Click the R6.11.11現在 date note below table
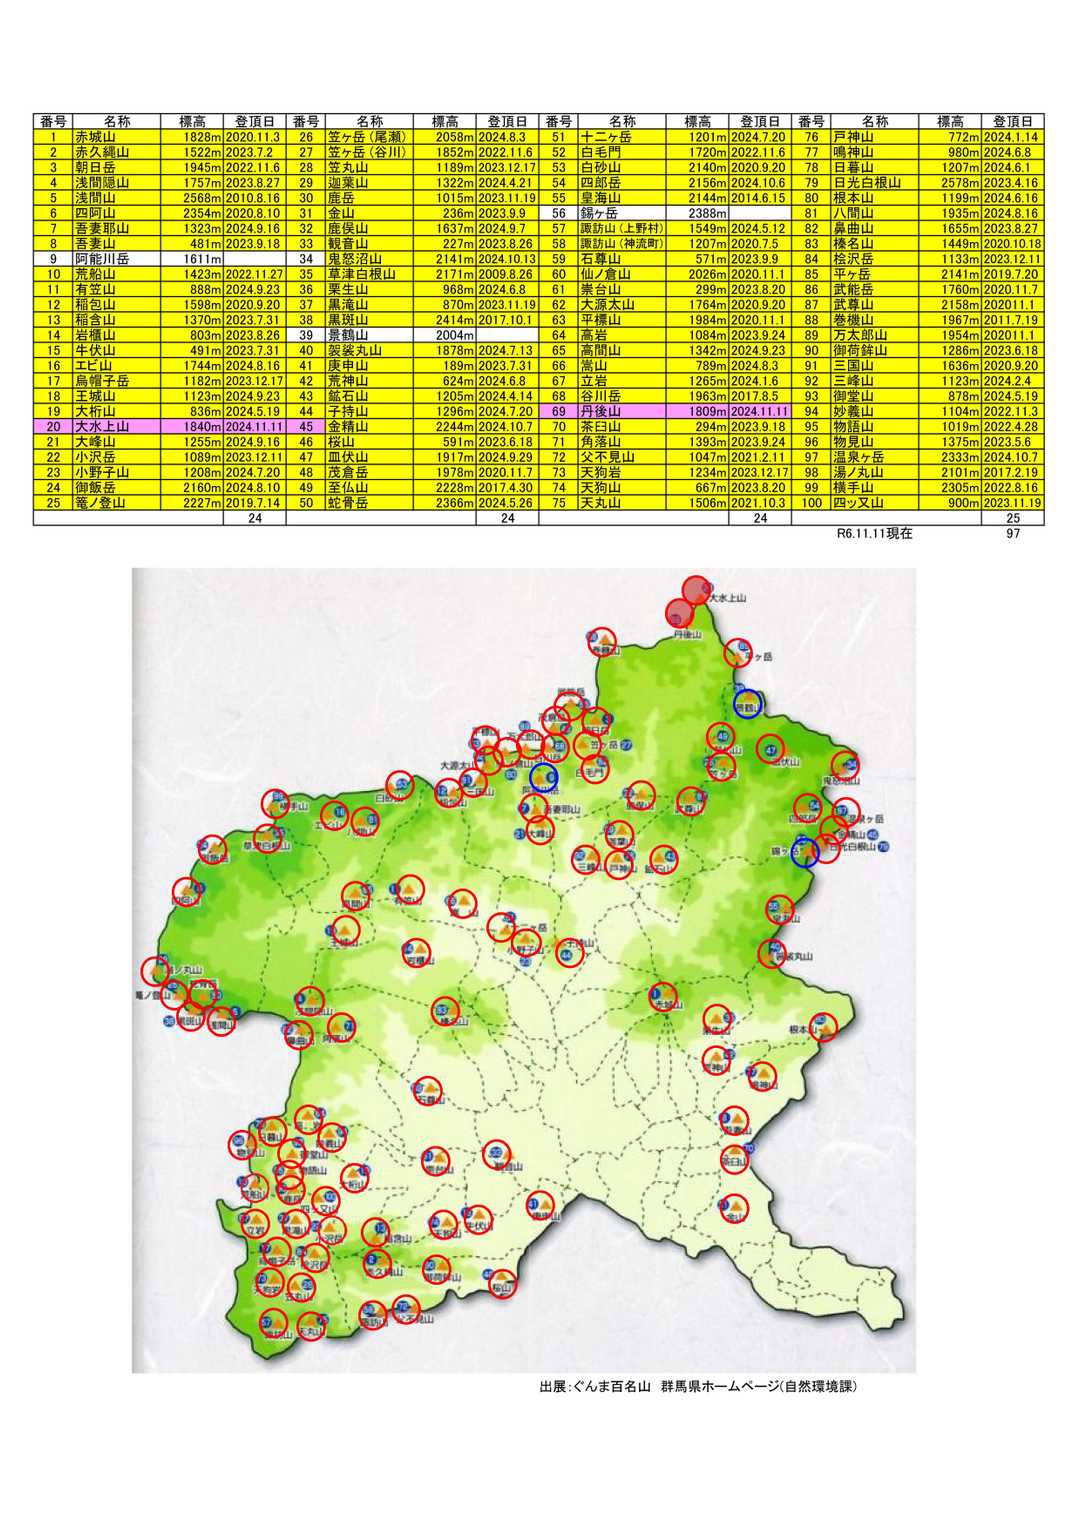This screenshot has width=1080, height=1528. tap(874, 534)
